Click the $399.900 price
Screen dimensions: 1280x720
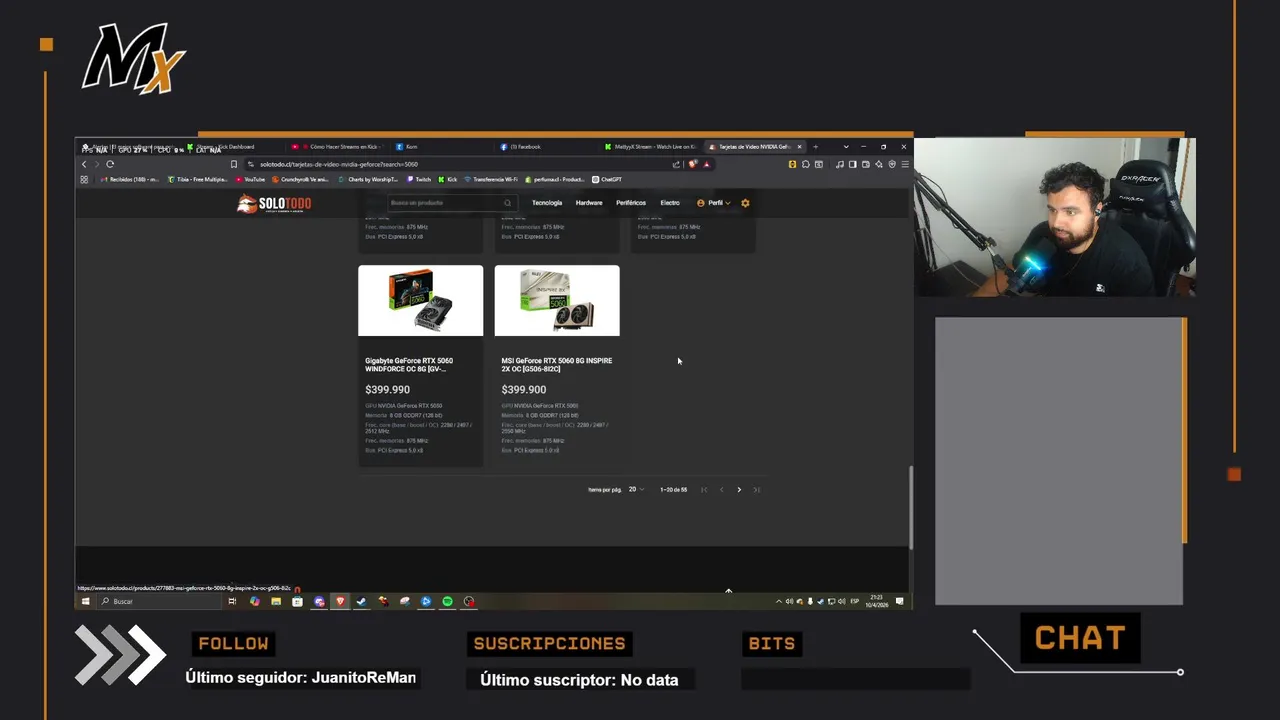pyautogui.click(x=523, y=390)
